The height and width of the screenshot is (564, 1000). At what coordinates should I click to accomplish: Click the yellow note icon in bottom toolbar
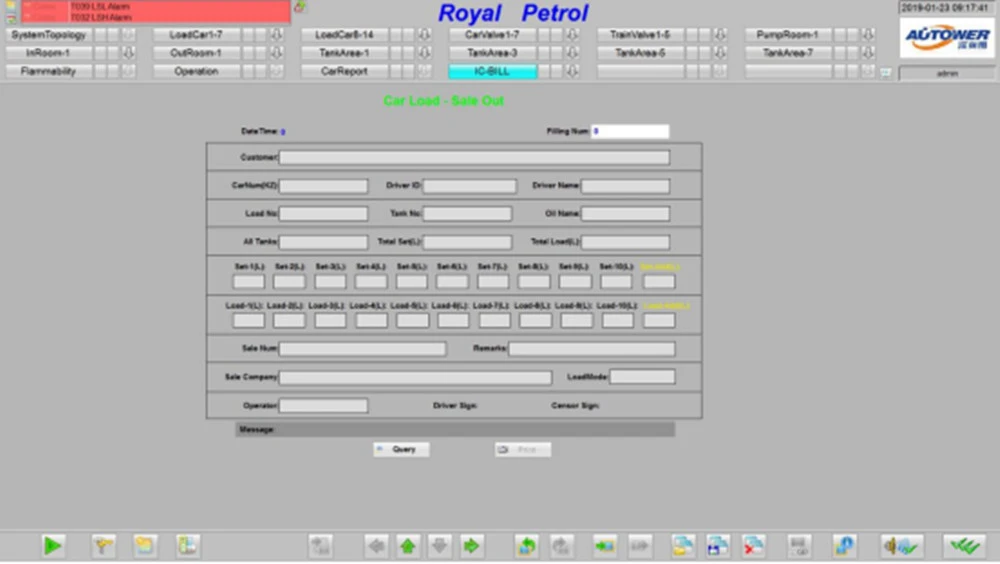(x=145, y=546)
